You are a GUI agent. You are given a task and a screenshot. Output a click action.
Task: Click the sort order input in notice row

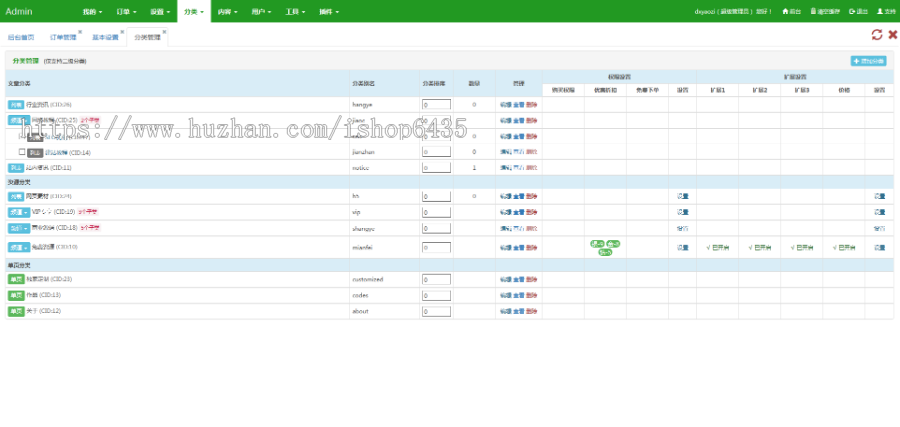(x=436, y=168)
